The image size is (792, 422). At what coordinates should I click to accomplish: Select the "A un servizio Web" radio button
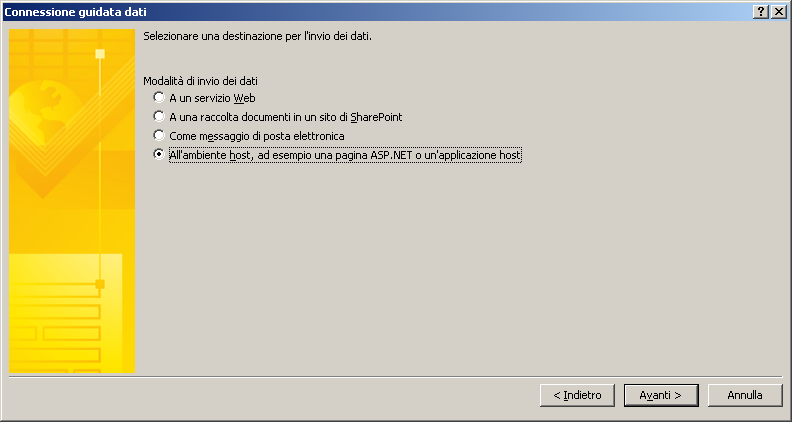(x=159, y=97)
